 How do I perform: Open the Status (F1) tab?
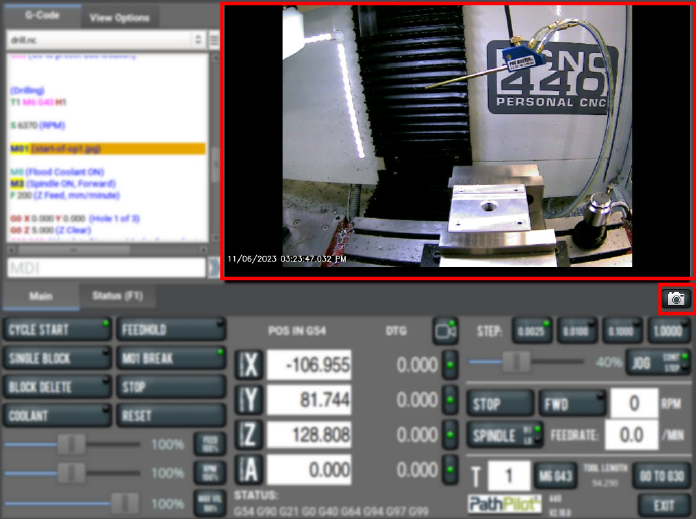tap(117, 296)
